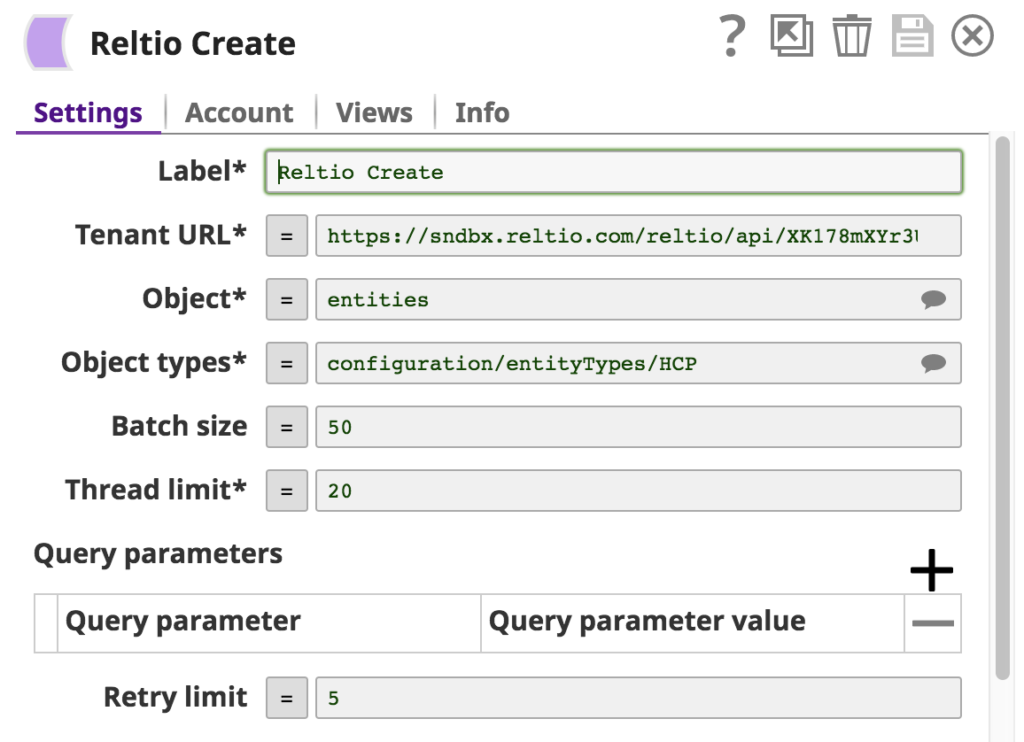Delete the snap with the trash icon
1024x742 pixels.
852,36
